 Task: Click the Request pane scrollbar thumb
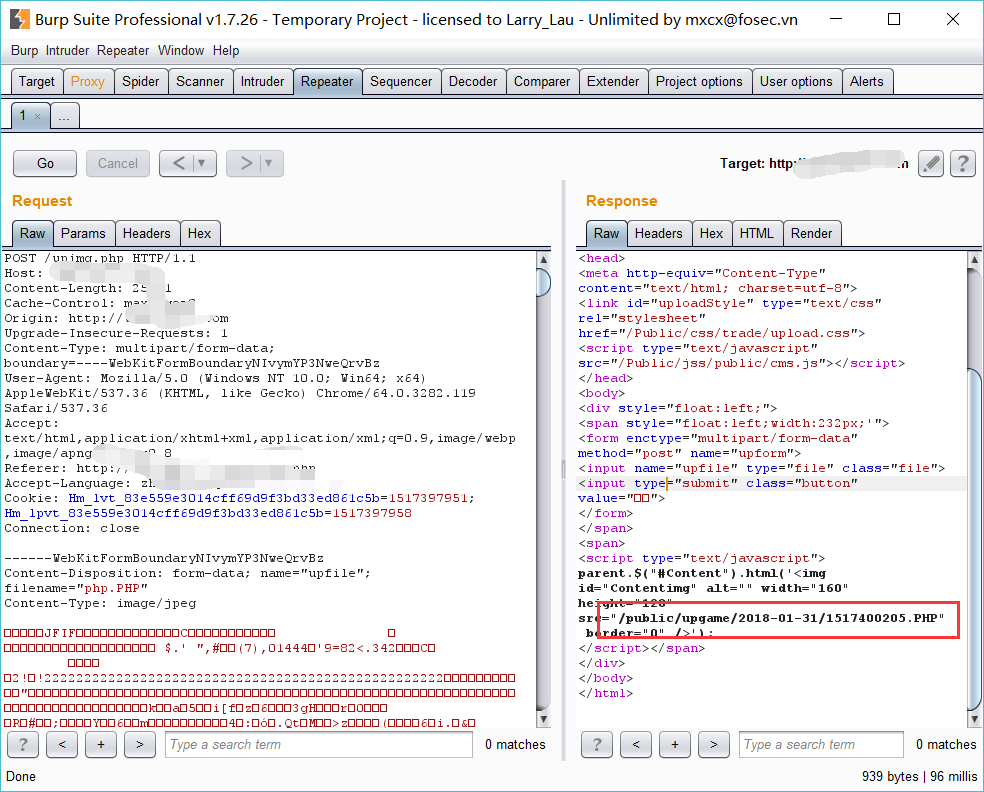pos(544,282)
